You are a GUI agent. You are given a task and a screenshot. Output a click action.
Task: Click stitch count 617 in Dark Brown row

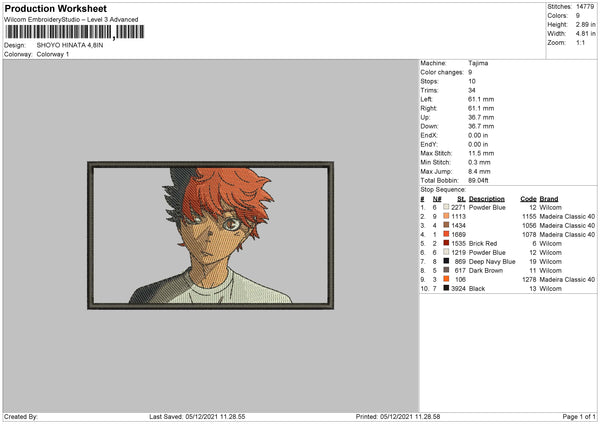point(460,270)
